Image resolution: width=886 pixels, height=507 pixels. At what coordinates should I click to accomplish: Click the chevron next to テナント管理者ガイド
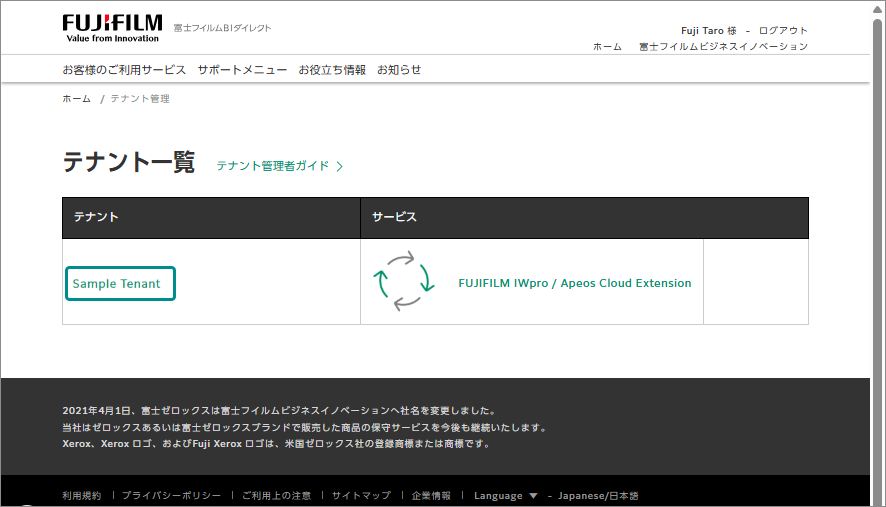coord(340,166)
